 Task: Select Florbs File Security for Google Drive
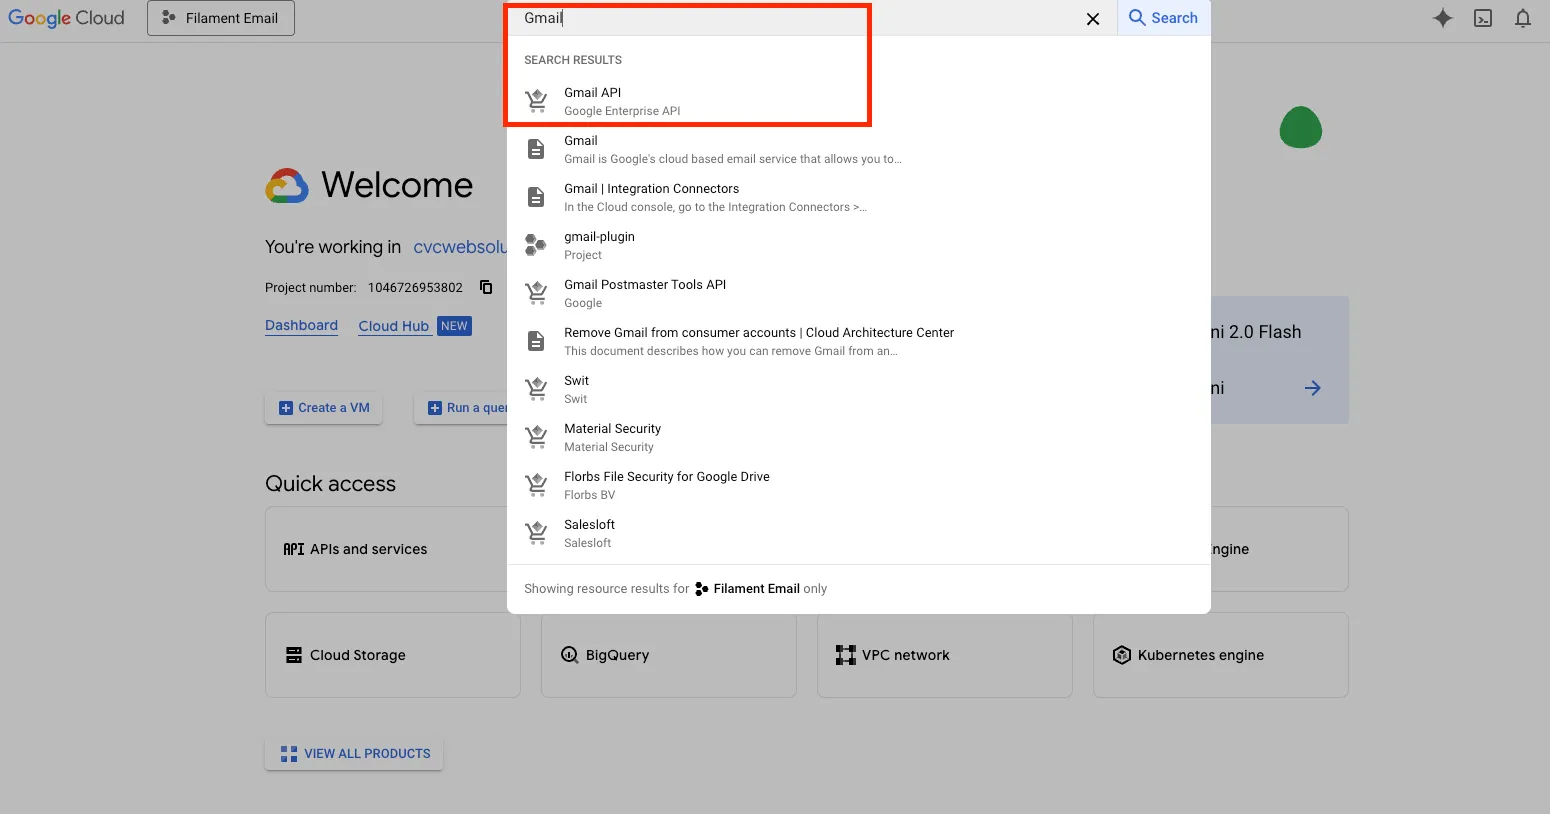(859, 485)
